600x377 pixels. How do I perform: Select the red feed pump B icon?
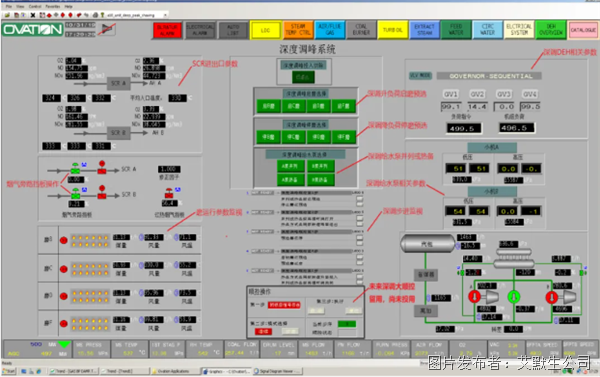(551, 297)
